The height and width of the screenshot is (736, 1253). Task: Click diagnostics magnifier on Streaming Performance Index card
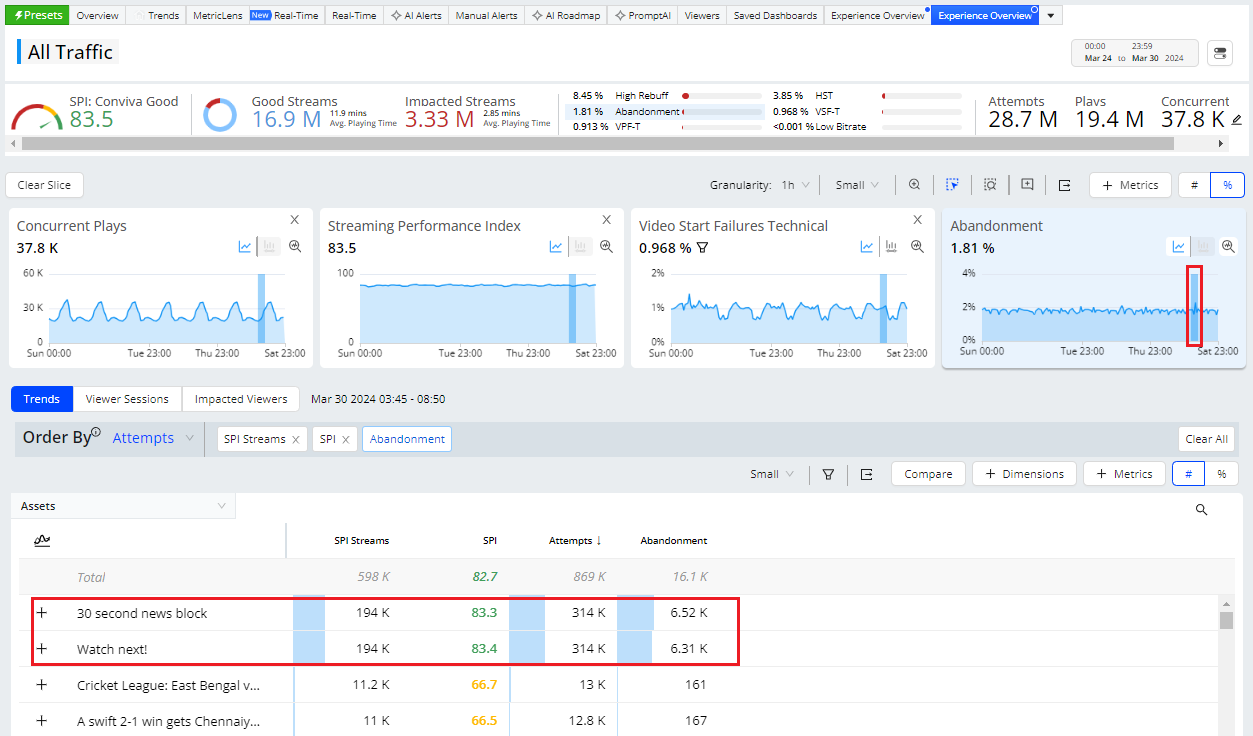tap(606, 246)
